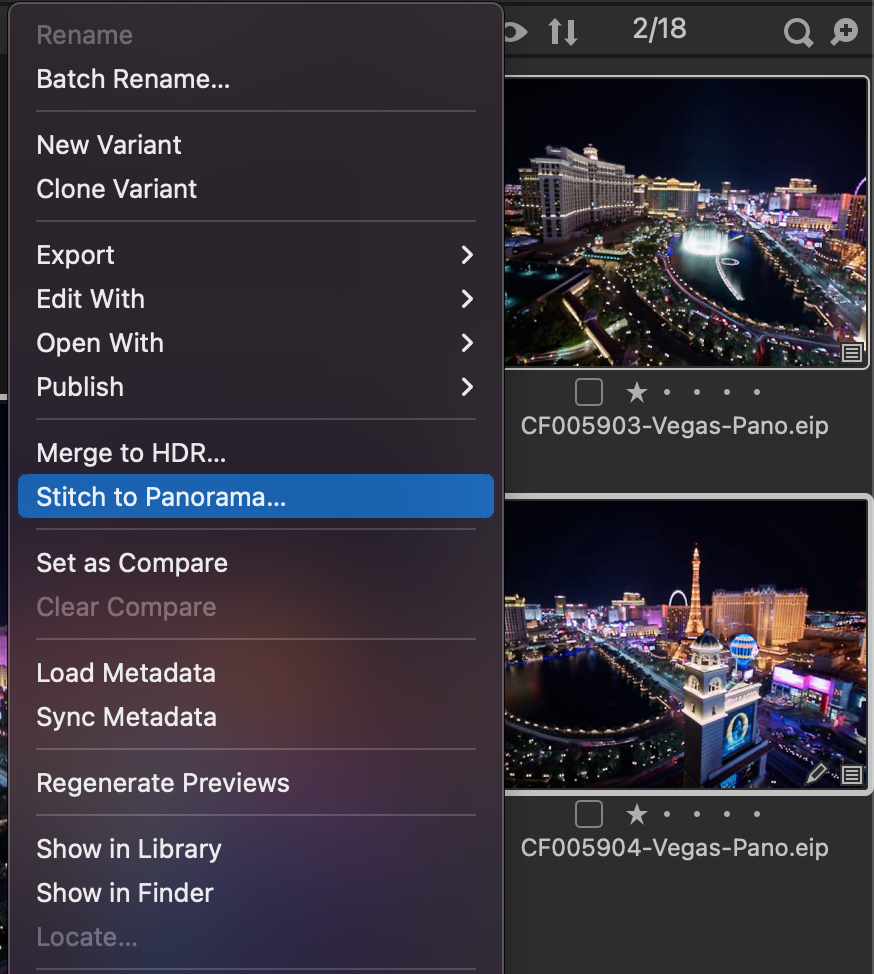The width and height of the screenshot is (874, 974).
Task: Select New Variant menu item
Action: 256,145
